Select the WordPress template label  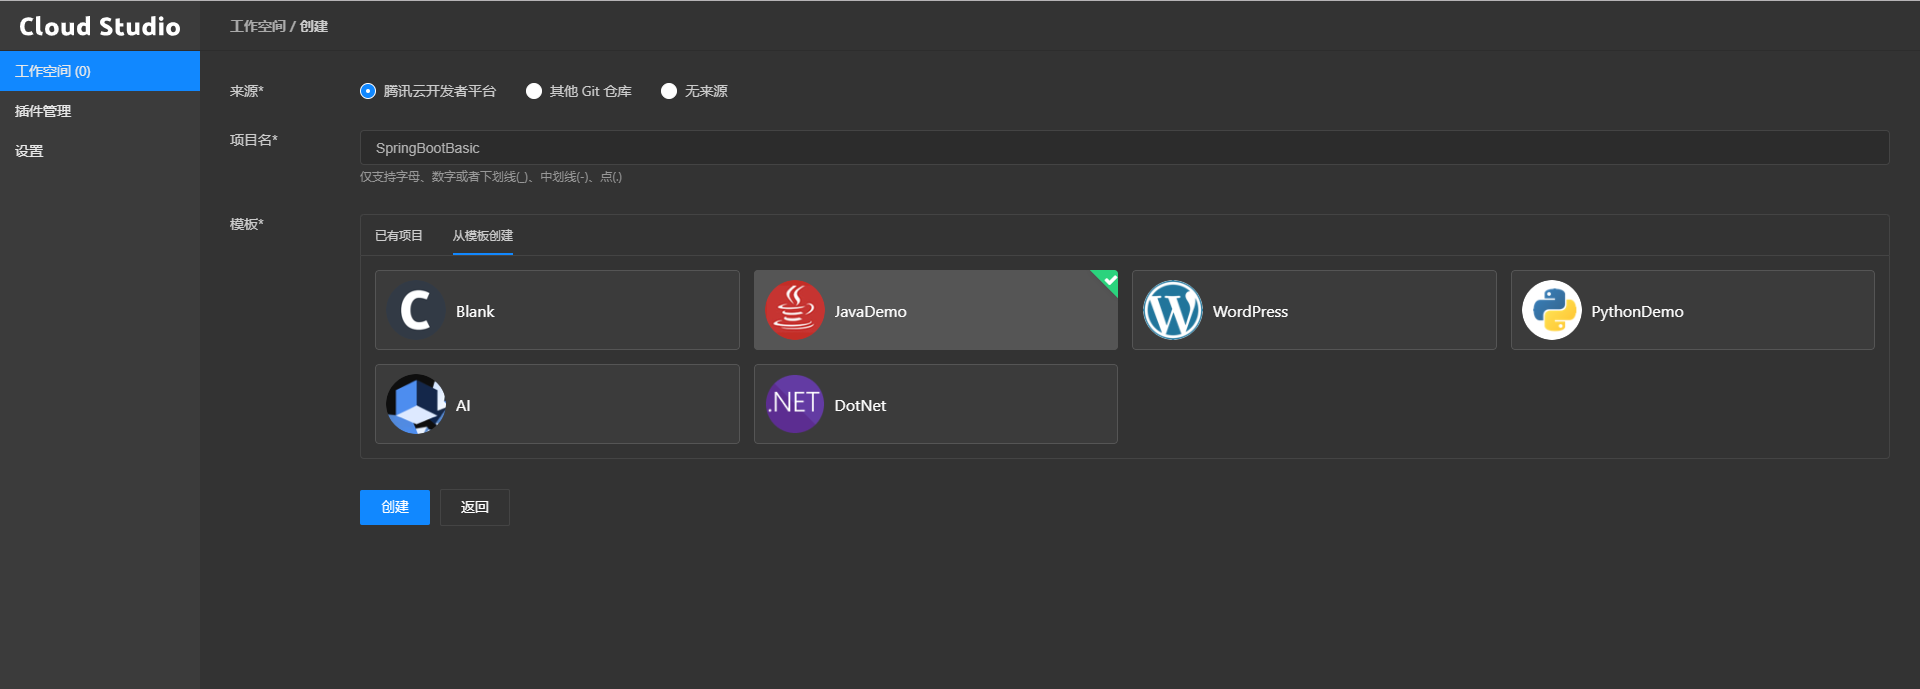(1250, 312)
